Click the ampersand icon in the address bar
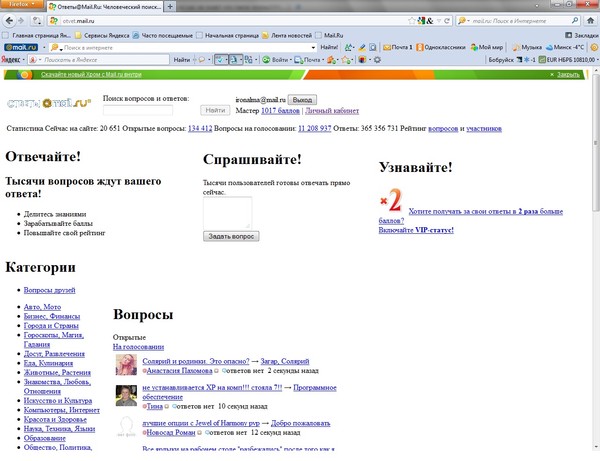 pyautogui.click(x=430, y=21)
